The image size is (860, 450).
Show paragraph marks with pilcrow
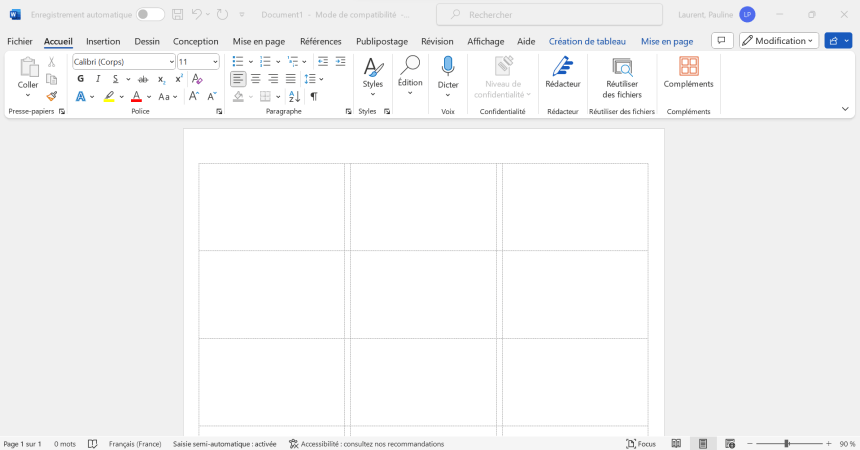click(x=314, y=97)
